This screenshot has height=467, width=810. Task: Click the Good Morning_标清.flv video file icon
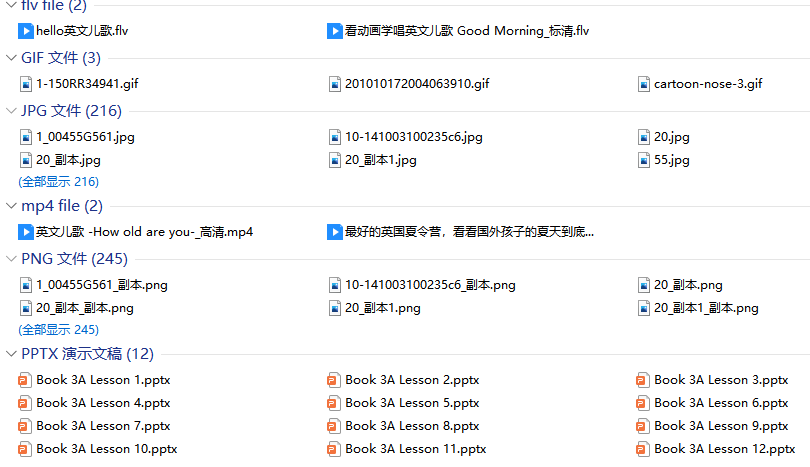[x=334, y=31]
